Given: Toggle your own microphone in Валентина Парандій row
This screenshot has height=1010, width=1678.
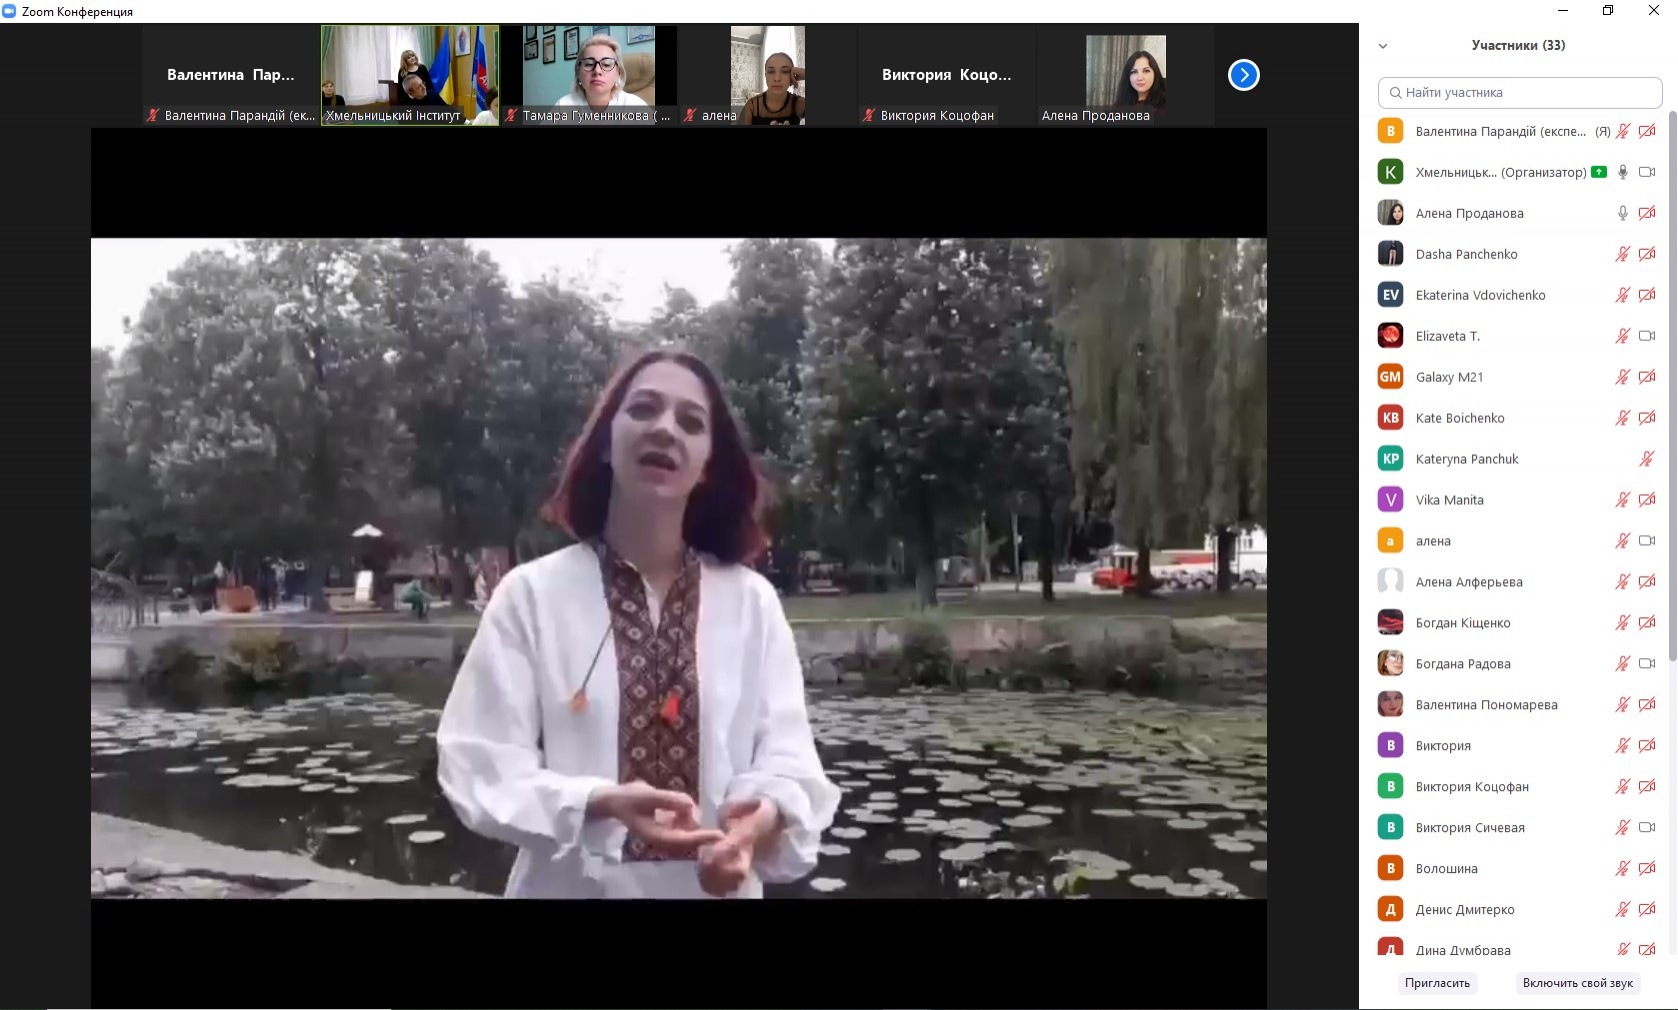Looking at the screenshot, I should 1622,131.
